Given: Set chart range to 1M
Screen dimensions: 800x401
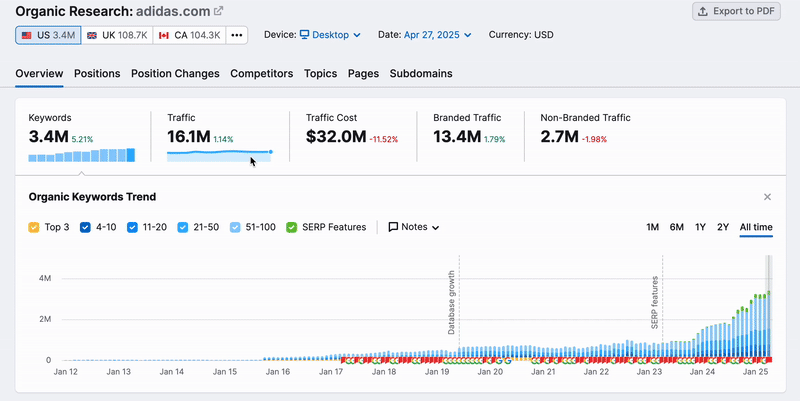Looking at the screenshot, I should point(652,227).
